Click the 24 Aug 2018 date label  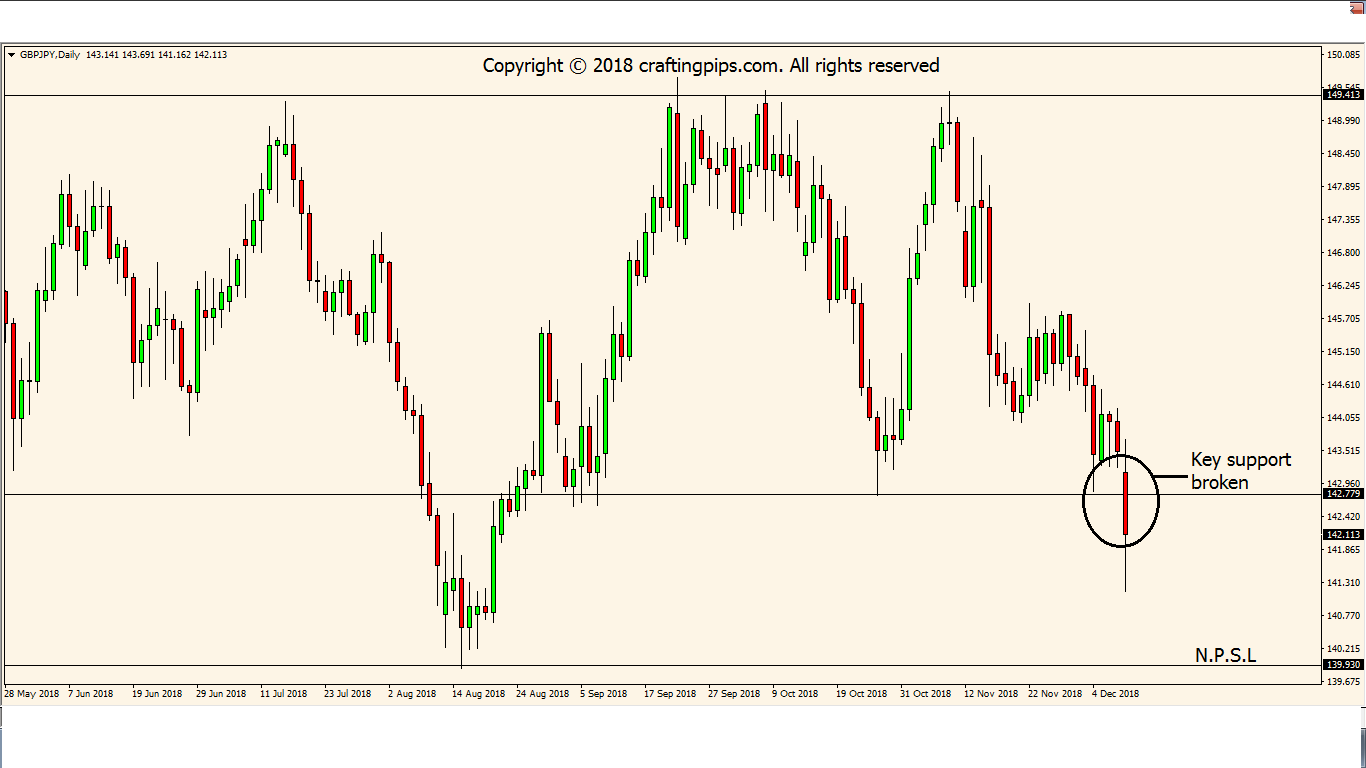click(542, 693)
